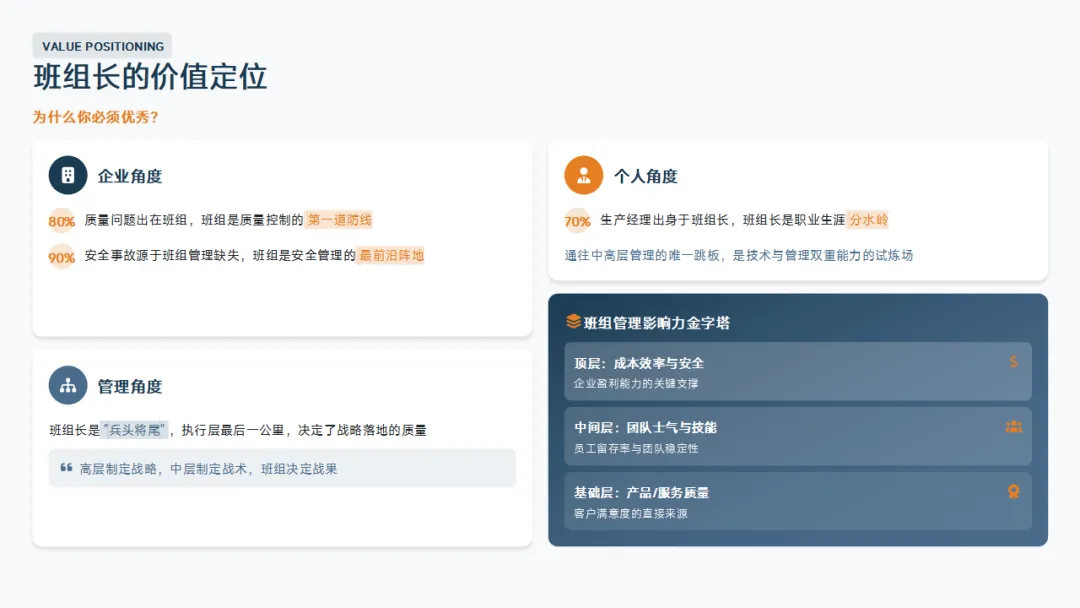The width and height of the screenshot is (1080, 608).
Task: Click the text 员工留存率与团队稳定性
Action: click(x=636, y=448)
